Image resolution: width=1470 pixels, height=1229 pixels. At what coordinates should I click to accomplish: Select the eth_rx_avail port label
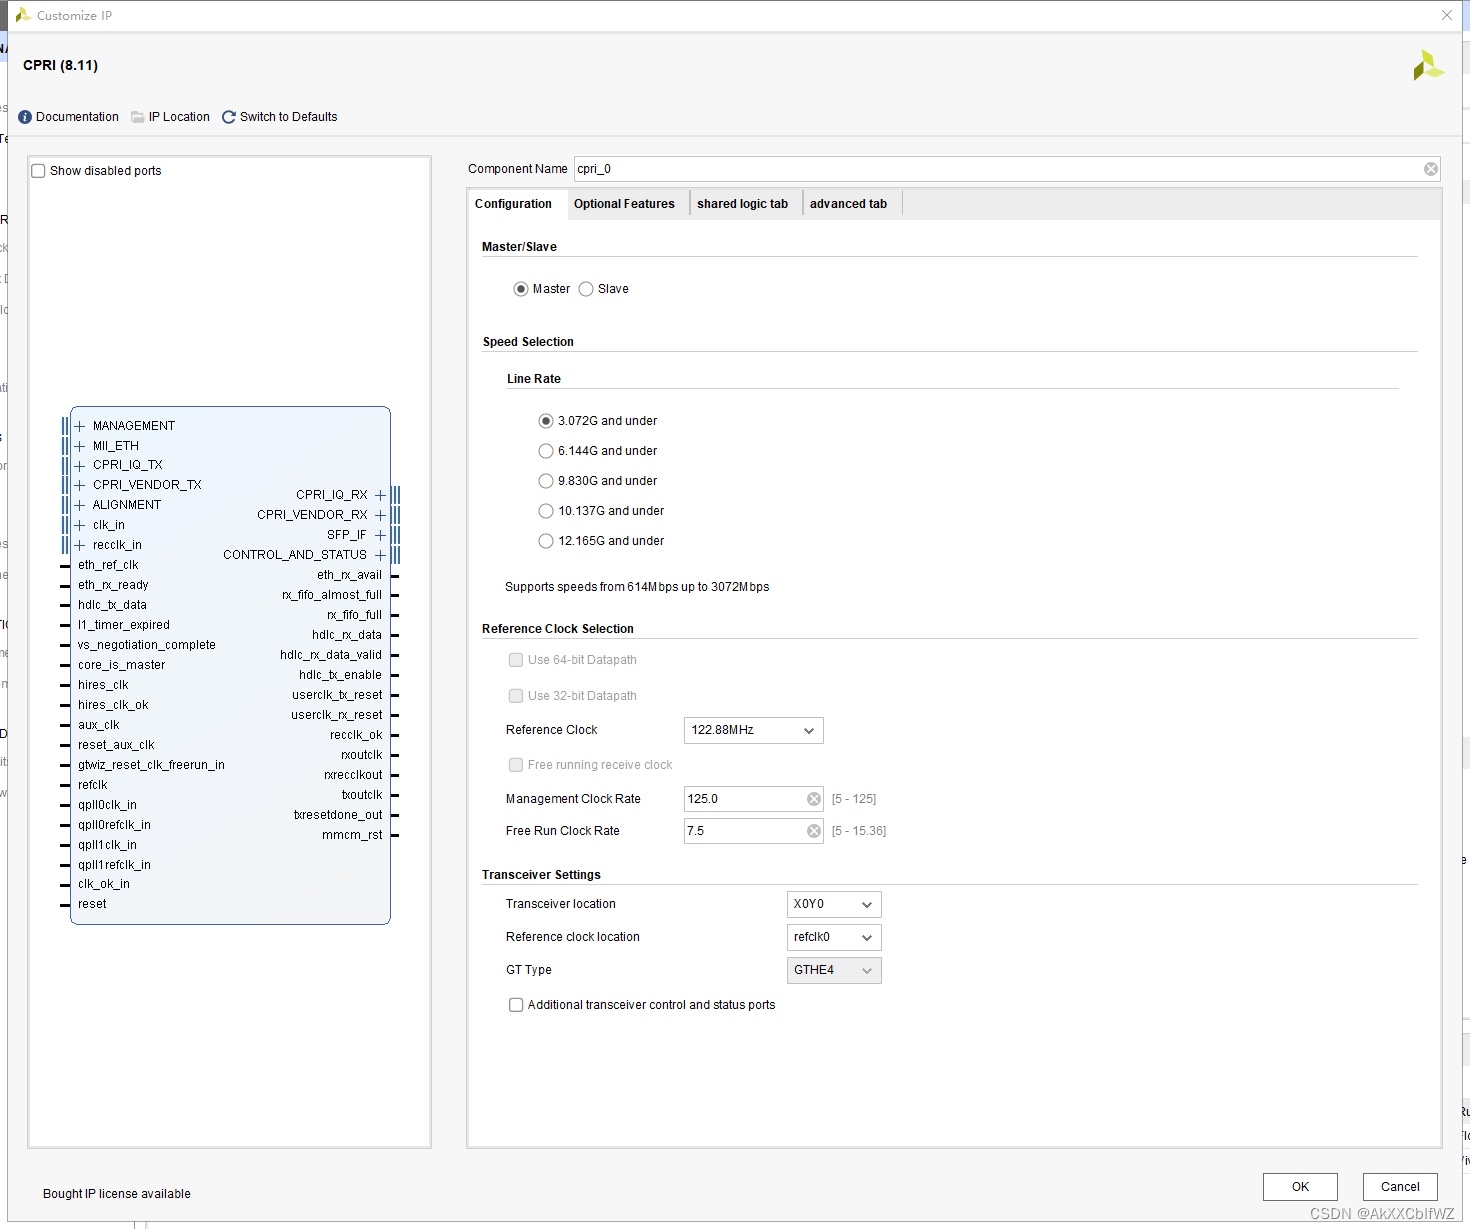coord(349,575)
